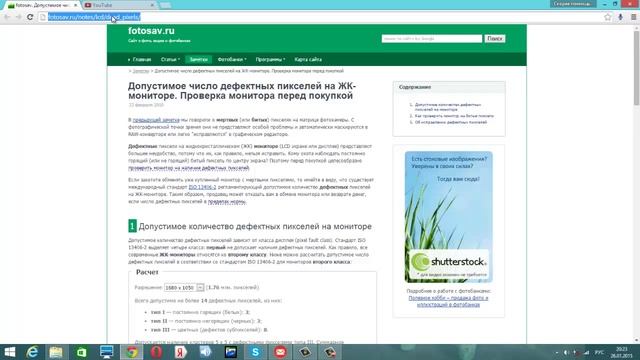Switch to the YouTube tab
640x360 pixels.
coord(118,5)
